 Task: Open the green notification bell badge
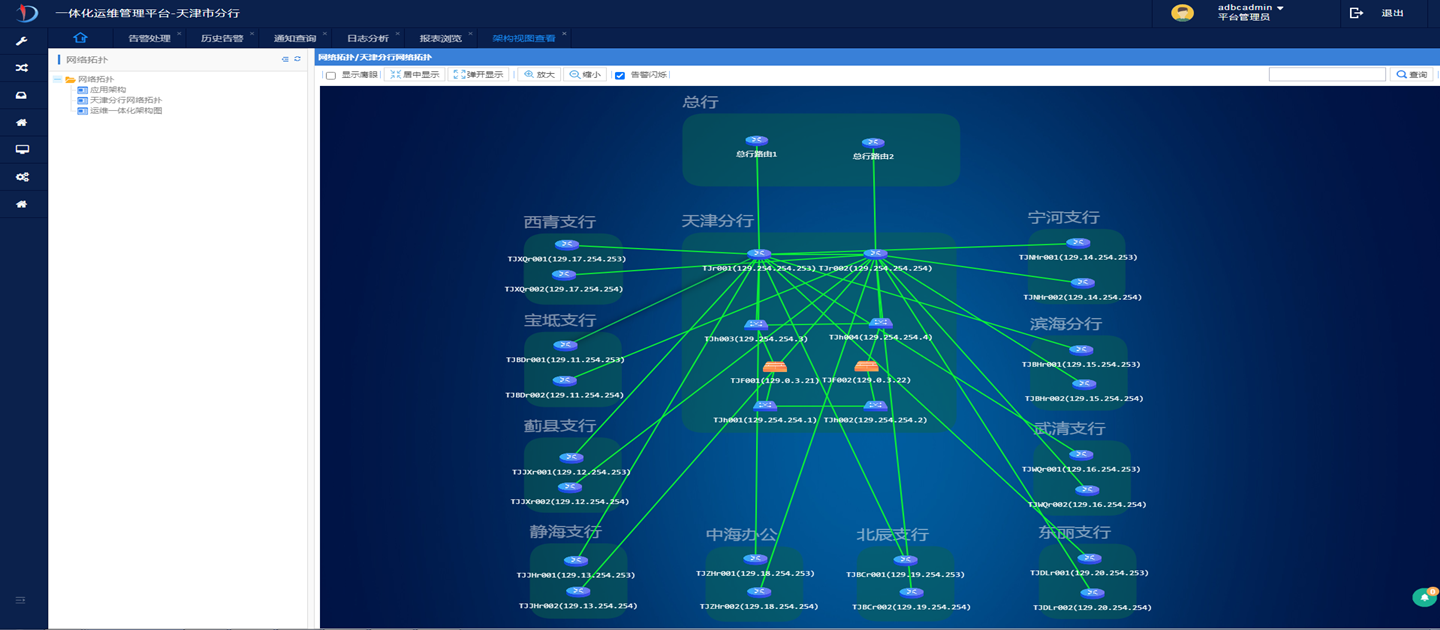pyautogui.click(x=1424, y=597)
